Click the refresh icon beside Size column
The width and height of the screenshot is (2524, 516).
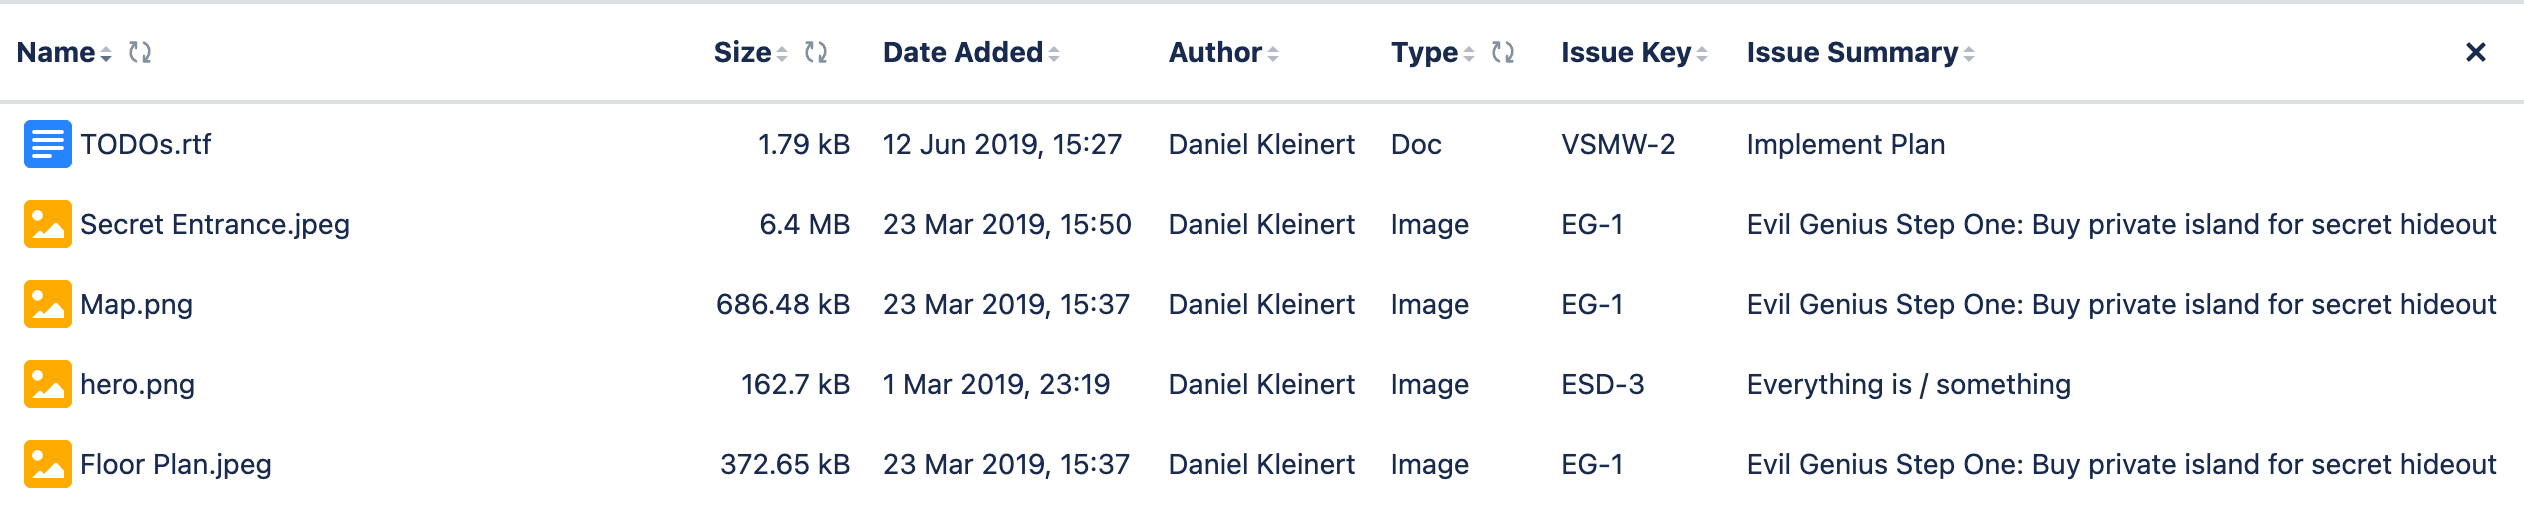816,52
